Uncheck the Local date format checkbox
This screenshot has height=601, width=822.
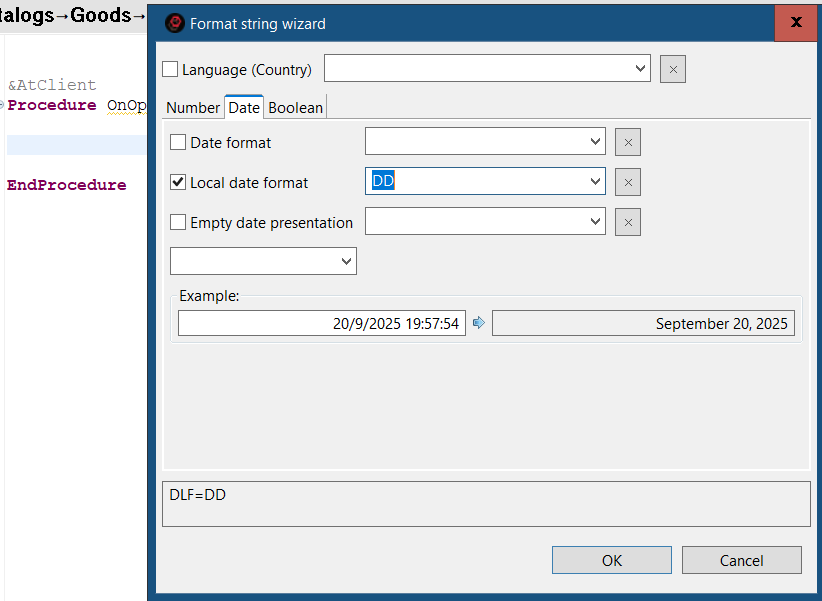(179, 182)
